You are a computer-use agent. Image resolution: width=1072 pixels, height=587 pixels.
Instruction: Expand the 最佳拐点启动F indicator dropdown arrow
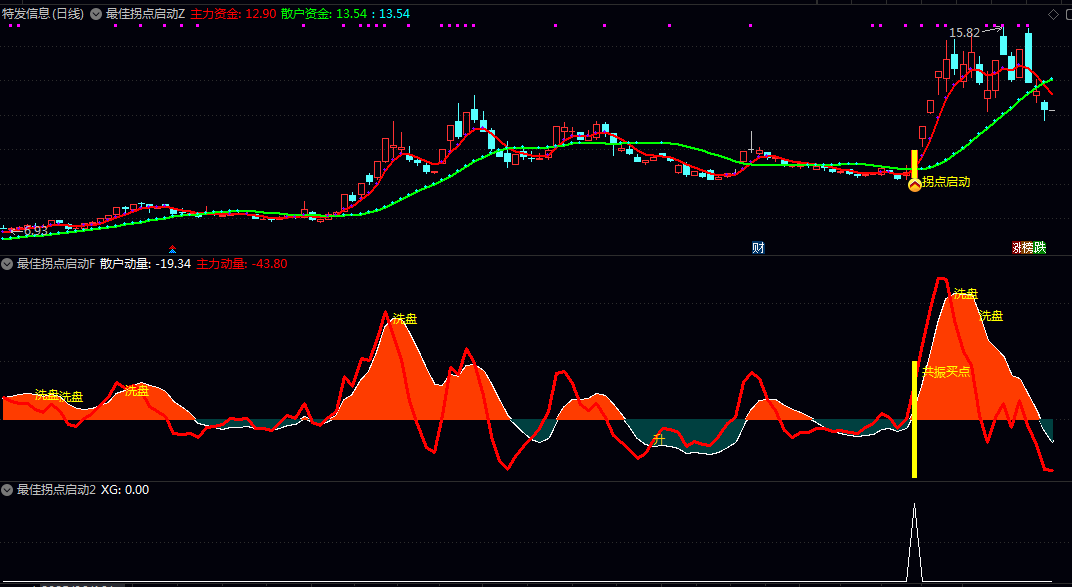8,264
